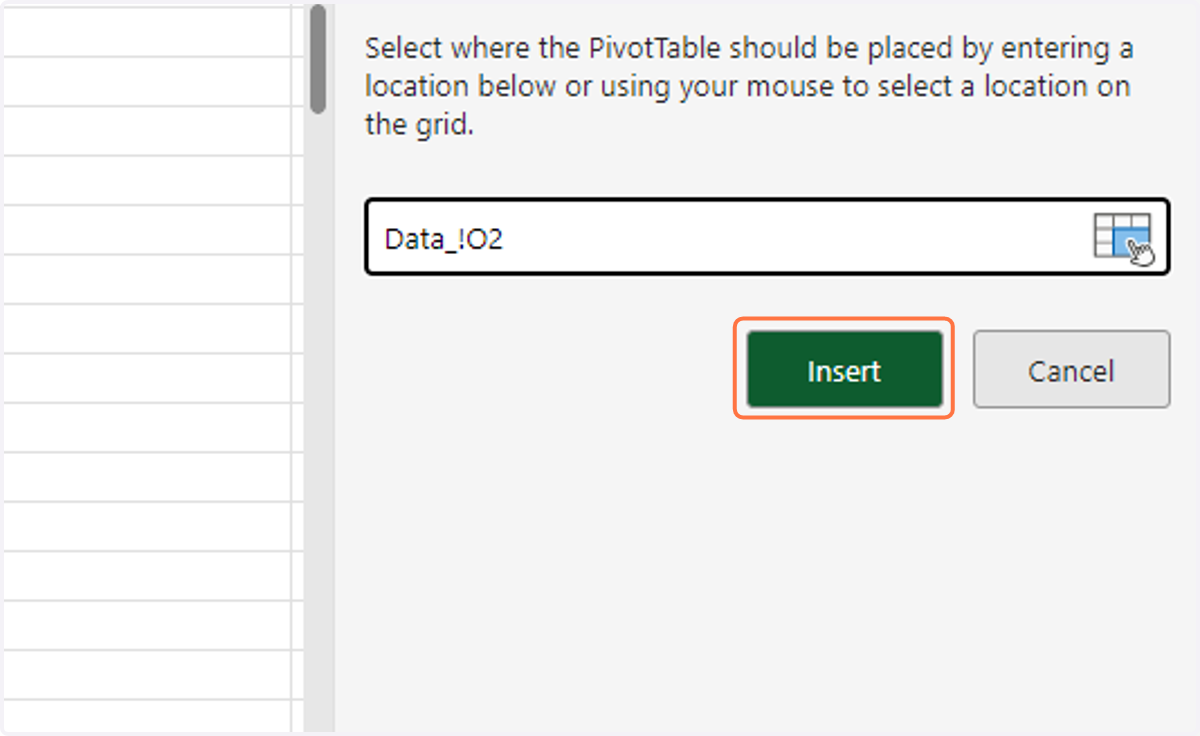
Task: Click the Insert button
Action: pyautogui.click(x=844, y=370)
